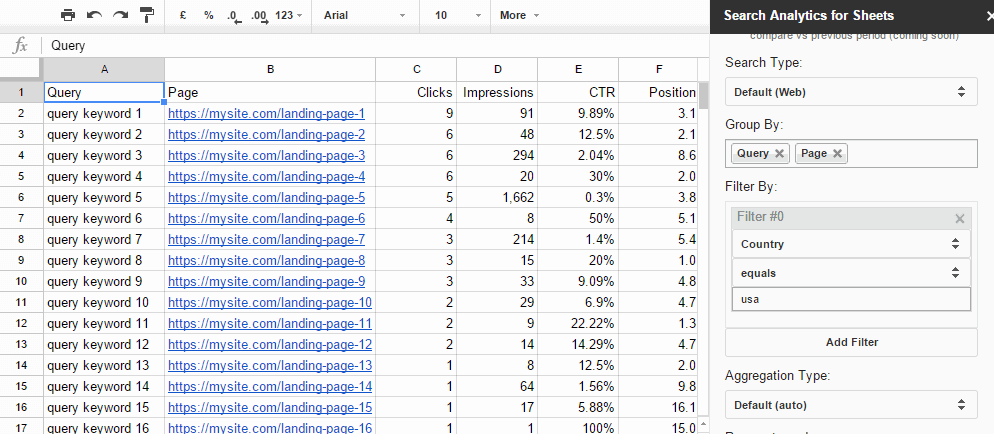994x434 pixels.
Task: Select the Paint format tool
Action: 146,16
